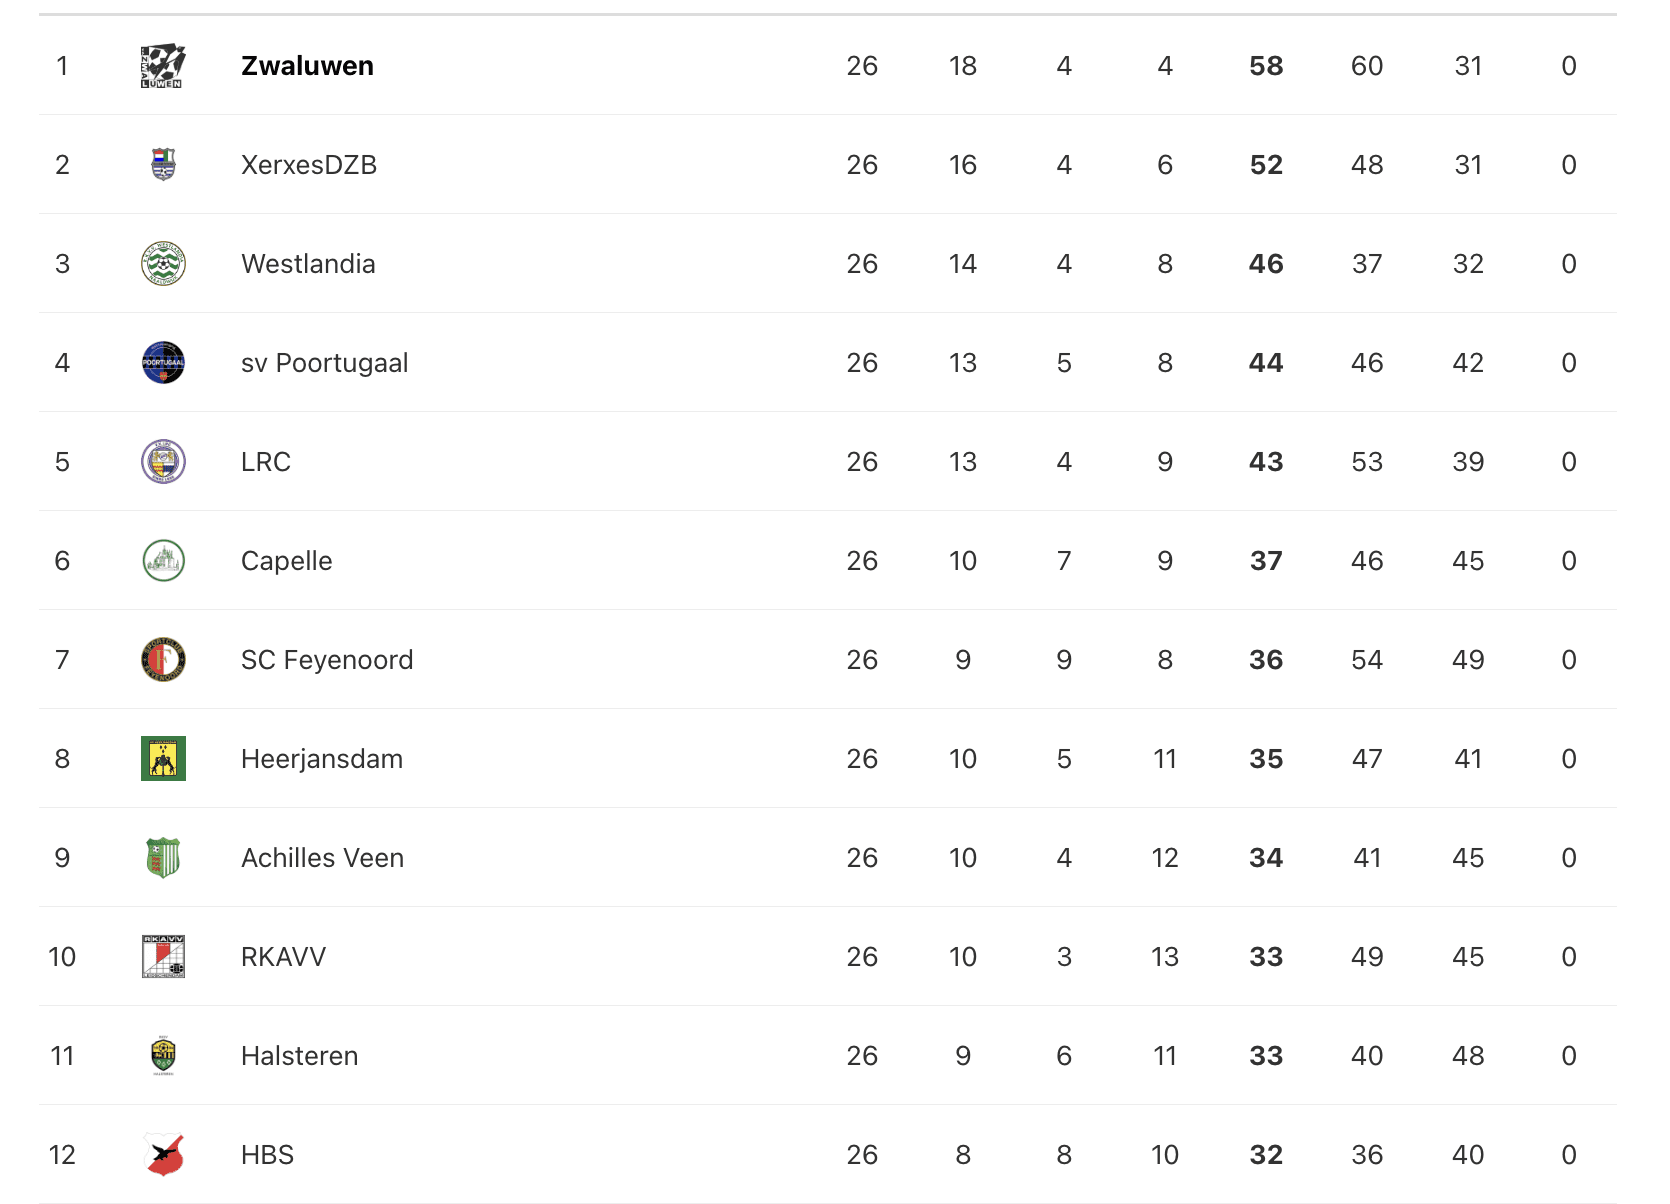The width and height of the screenshot is (1670, 1204).
Task: Click the Heerjansdam green square badge
Action: point(163,758)
